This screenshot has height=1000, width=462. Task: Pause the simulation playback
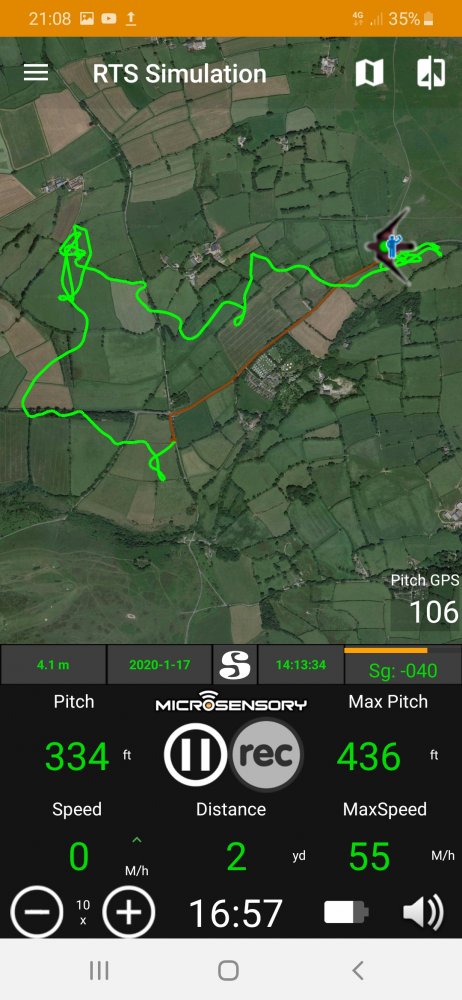[195, 754]
